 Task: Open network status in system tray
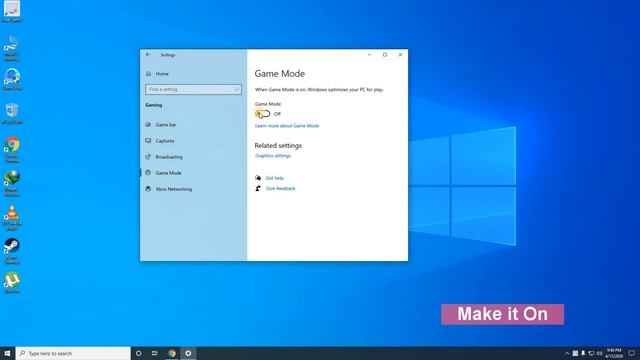[x=591, y=353]
